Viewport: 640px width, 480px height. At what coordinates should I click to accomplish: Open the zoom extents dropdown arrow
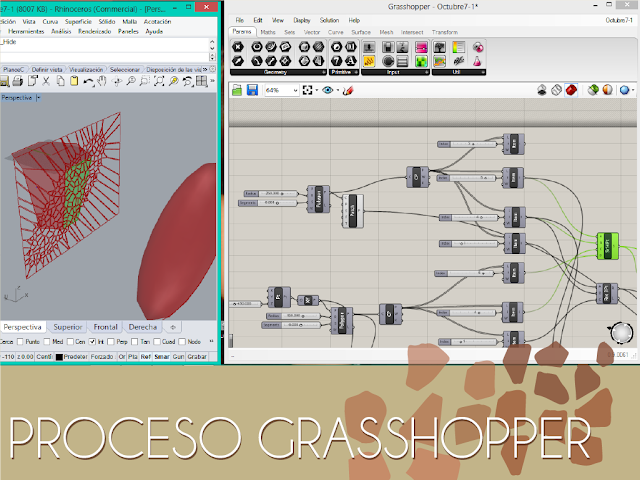[x=317, y=90]
